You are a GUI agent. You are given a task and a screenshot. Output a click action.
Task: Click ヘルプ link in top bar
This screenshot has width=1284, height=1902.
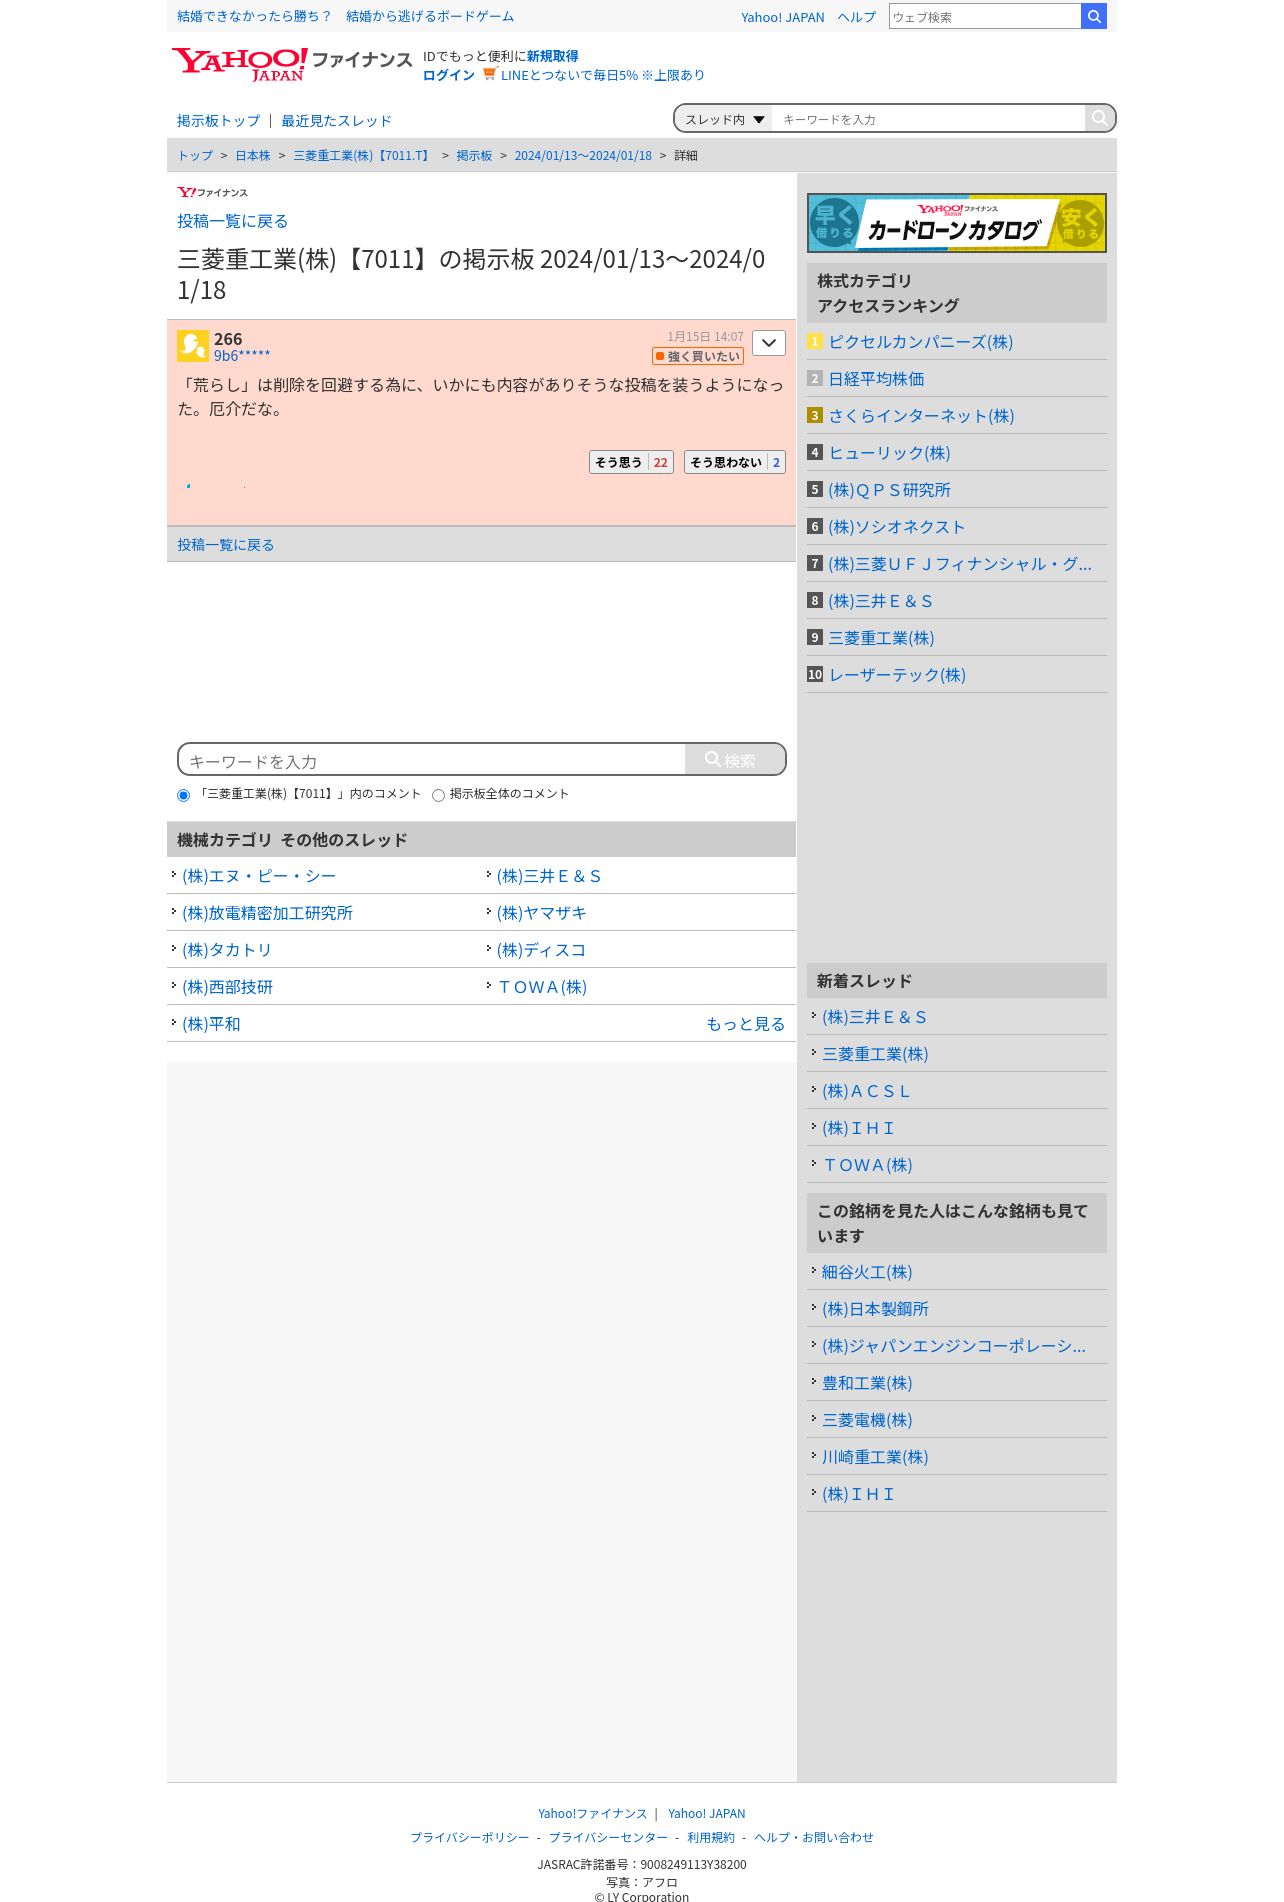(x=857, y=17)
